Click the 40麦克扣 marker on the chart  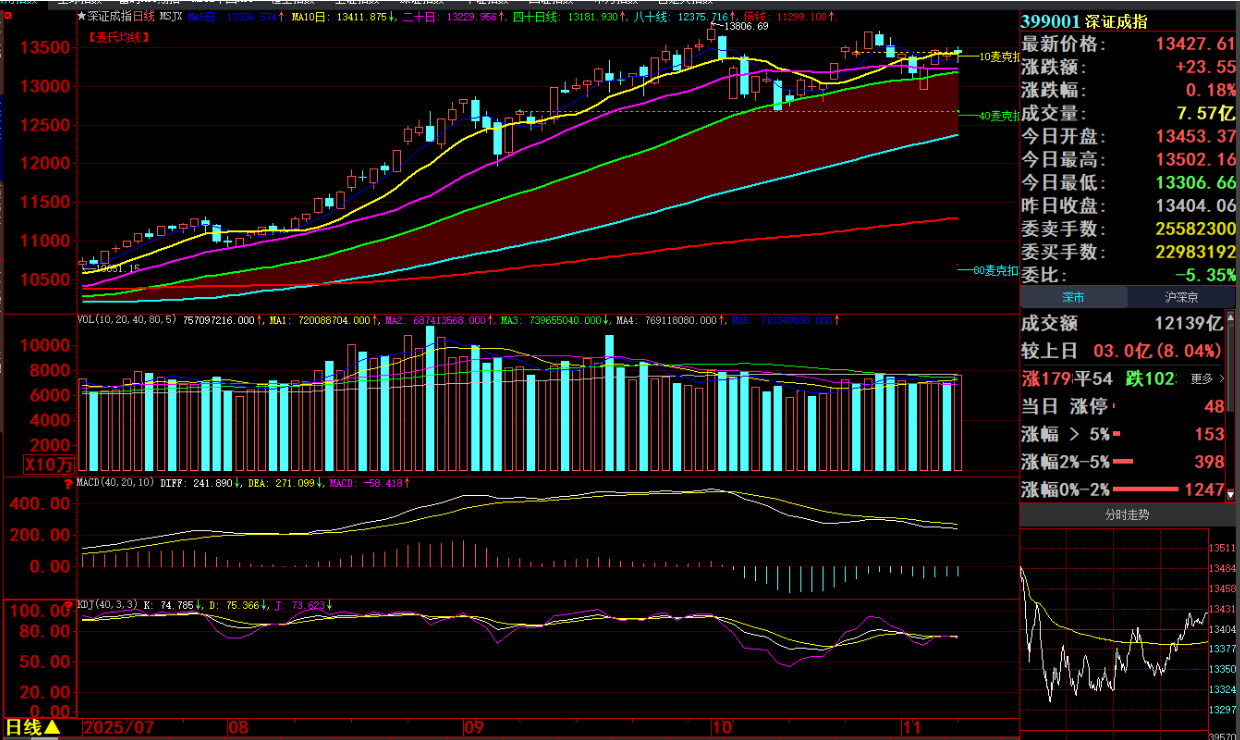pyautogui.click(x=997, y=116)
